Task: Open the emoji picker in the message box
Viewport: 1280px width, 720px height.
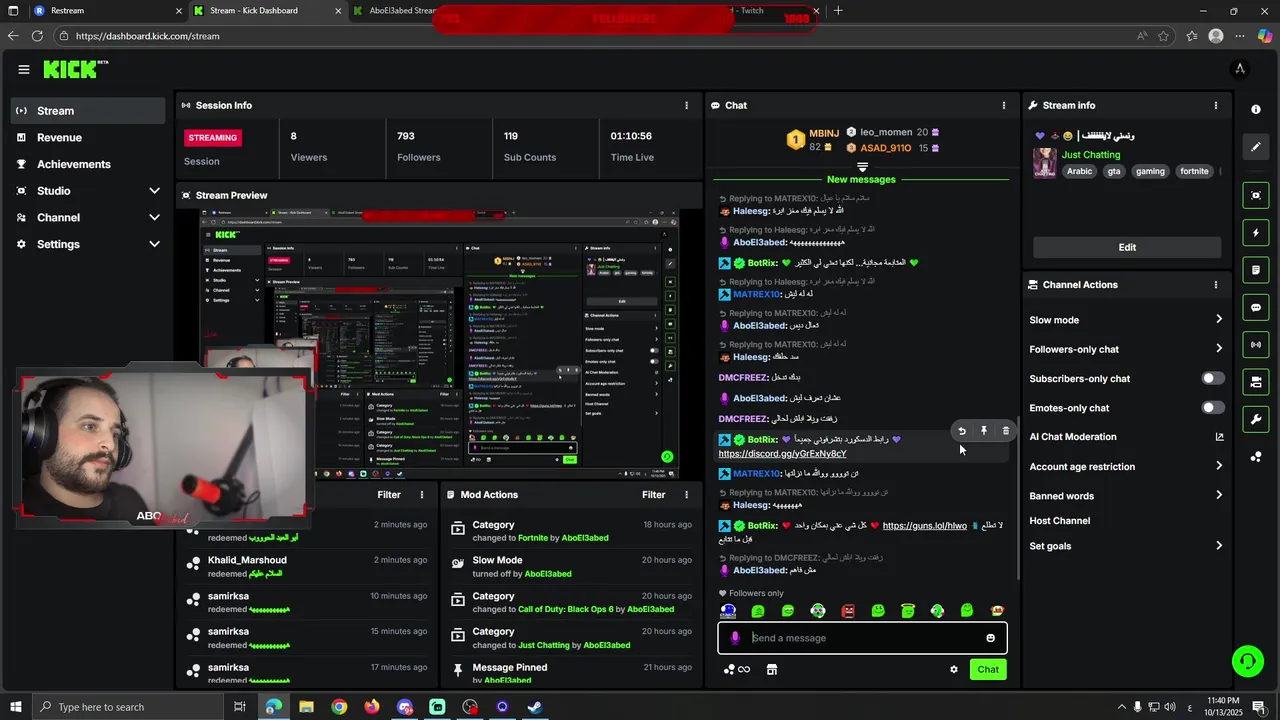Action: click(990, 638)
